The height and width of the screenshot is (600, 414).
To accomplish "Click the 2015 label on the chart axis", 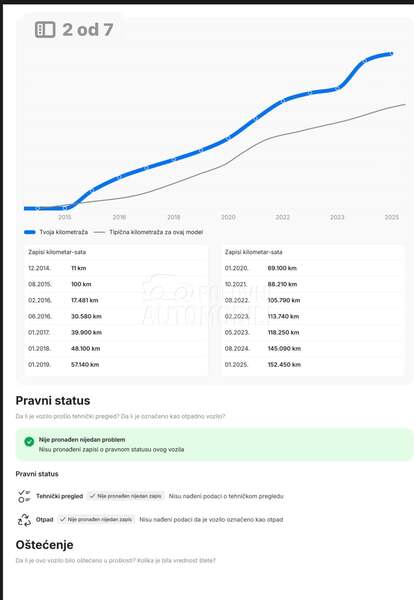I will click(x=65, y=217).
